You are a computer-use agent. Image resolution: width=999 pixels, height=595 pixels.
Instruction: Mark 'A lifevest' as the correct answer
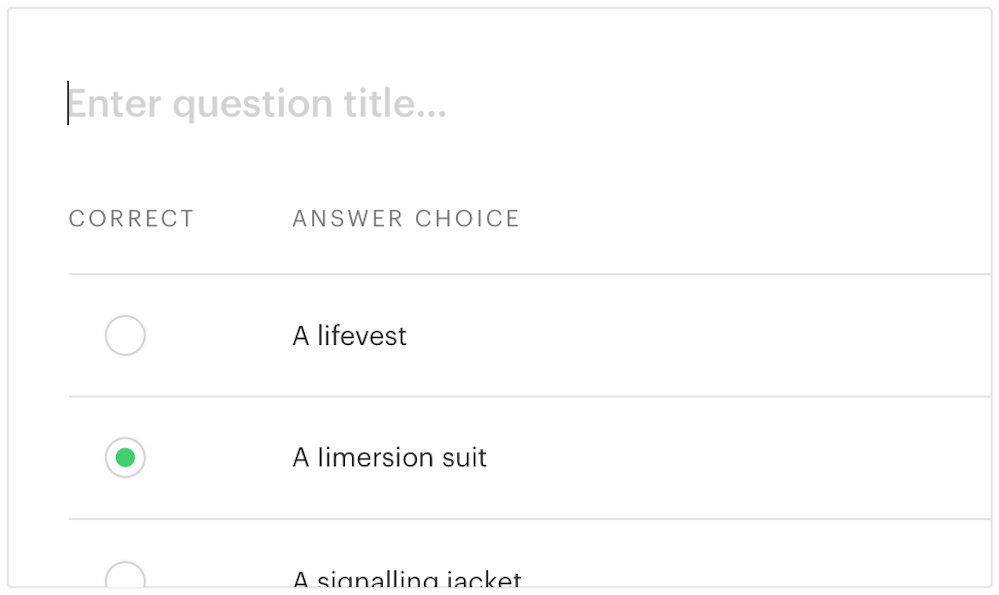(125, 335)
